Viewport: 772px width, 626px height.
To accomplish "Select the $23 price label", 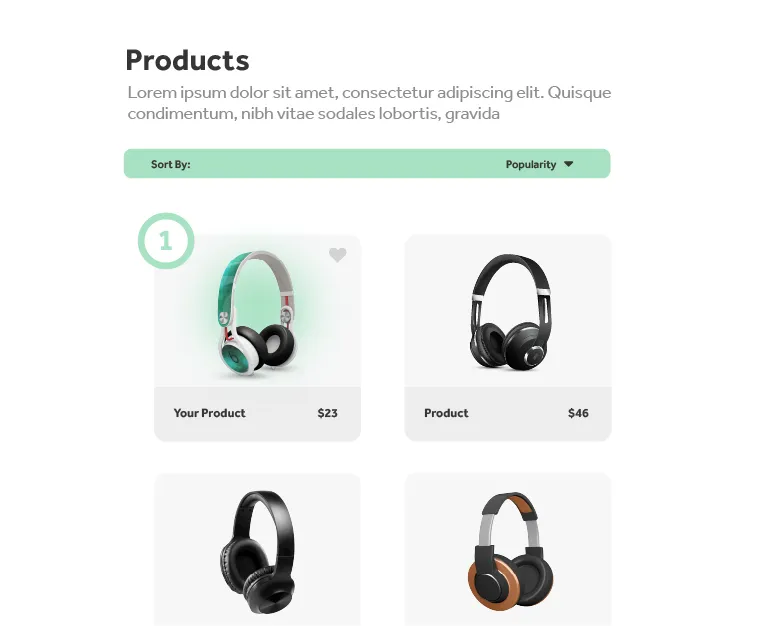I will (327, 413).
